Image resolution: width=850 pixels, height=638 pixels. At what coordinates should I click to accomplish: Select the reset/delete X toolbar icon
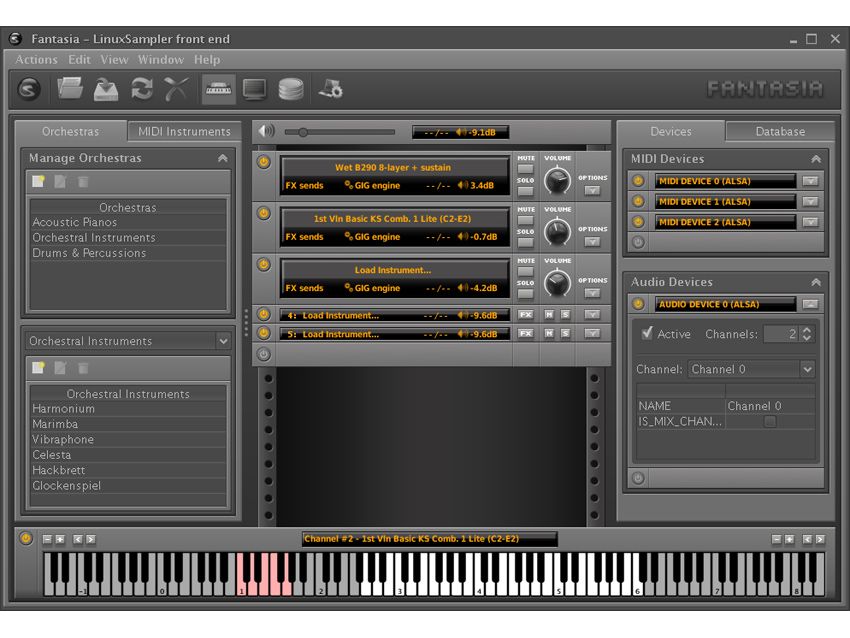(x=175, y=88)
